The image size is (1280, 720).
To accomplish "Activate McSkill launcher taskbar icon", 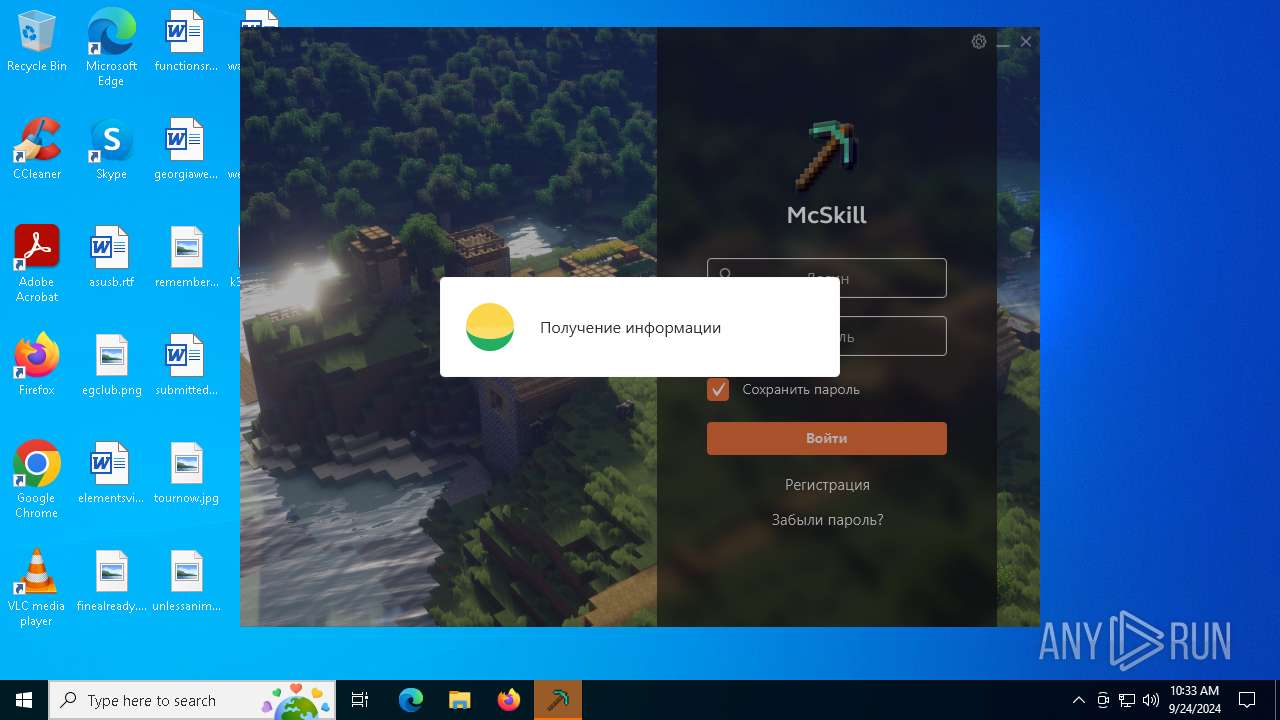I will click(557, 700).
